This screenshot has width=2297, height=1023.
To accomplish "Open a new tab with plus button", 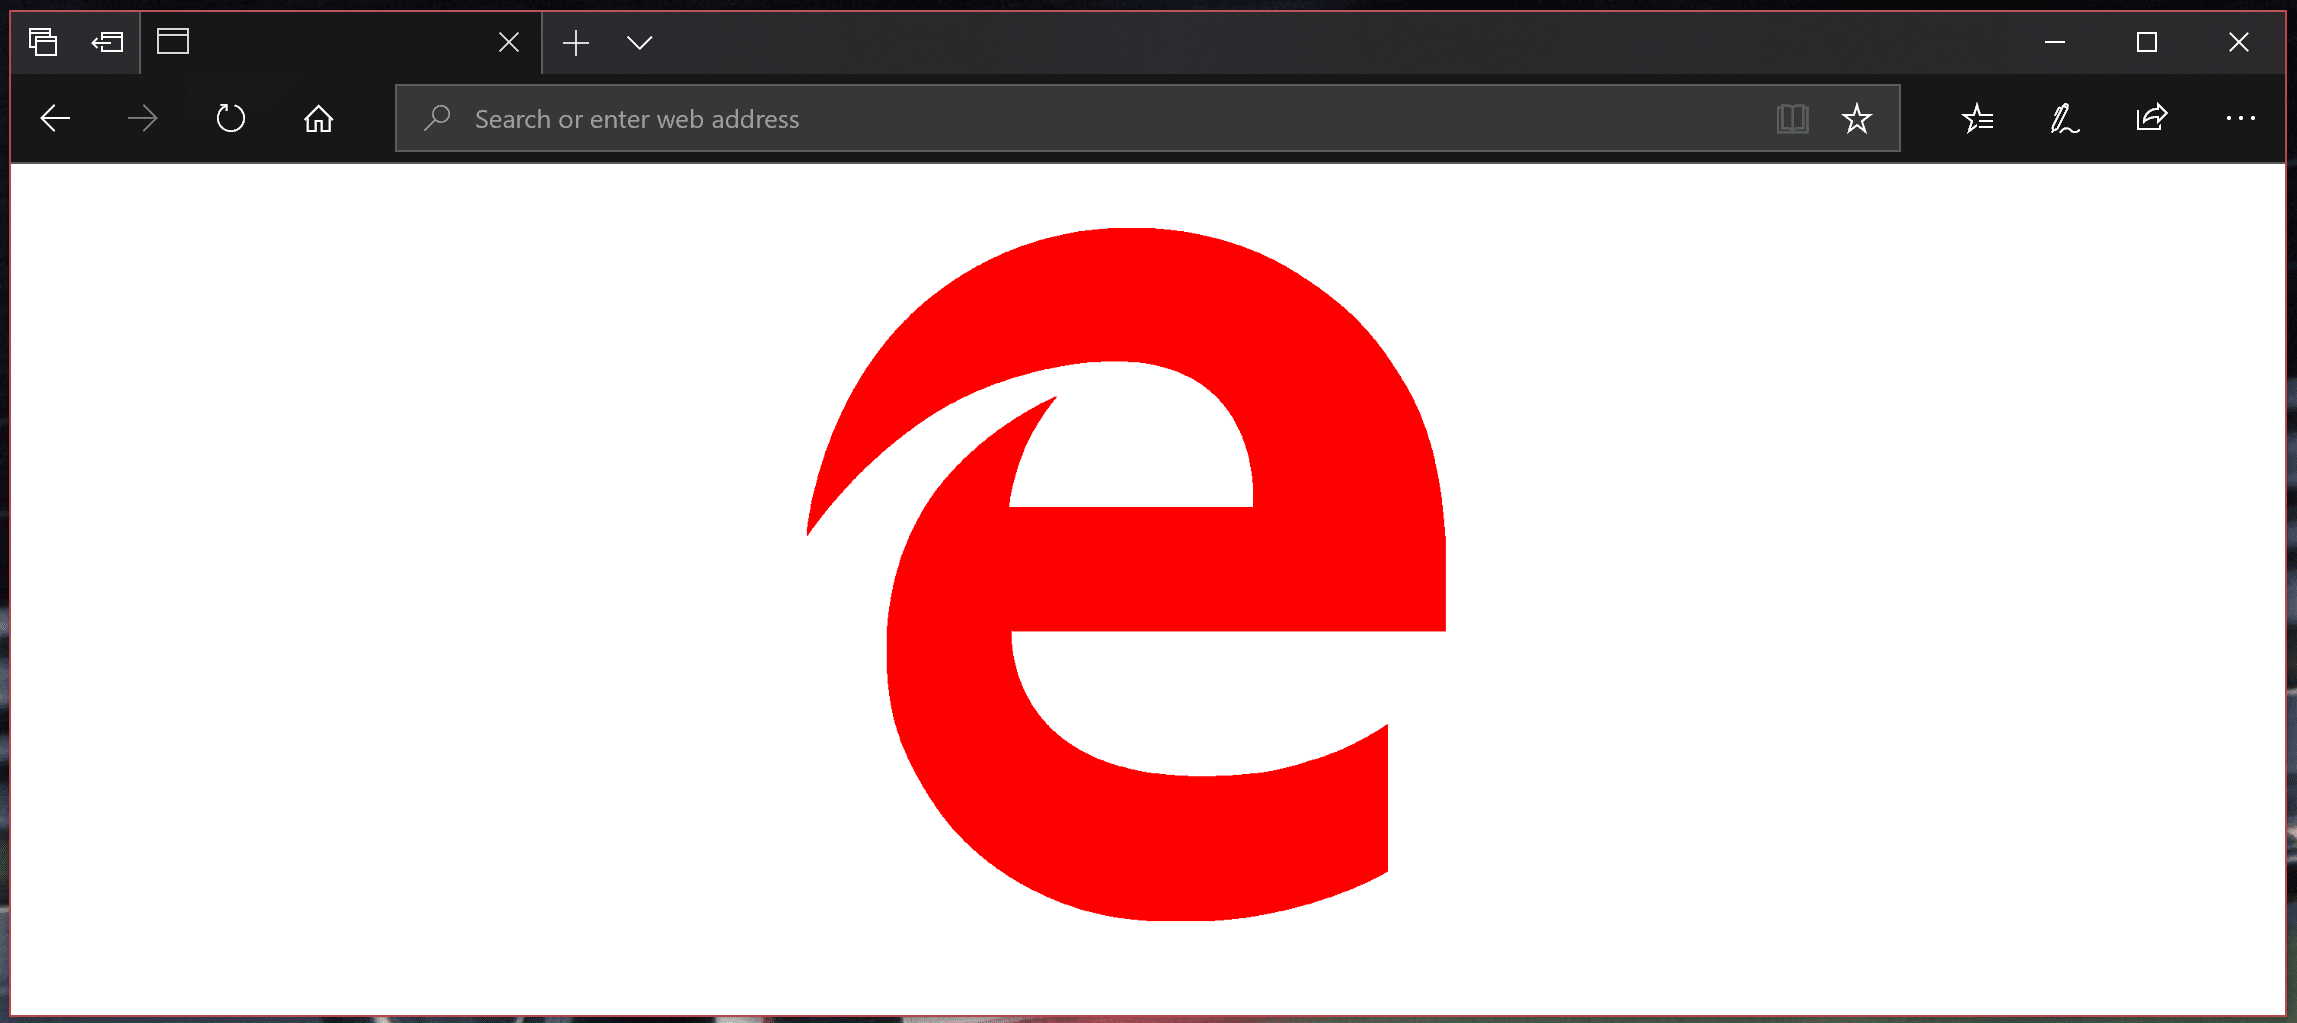I will click(x=576, y=42).
